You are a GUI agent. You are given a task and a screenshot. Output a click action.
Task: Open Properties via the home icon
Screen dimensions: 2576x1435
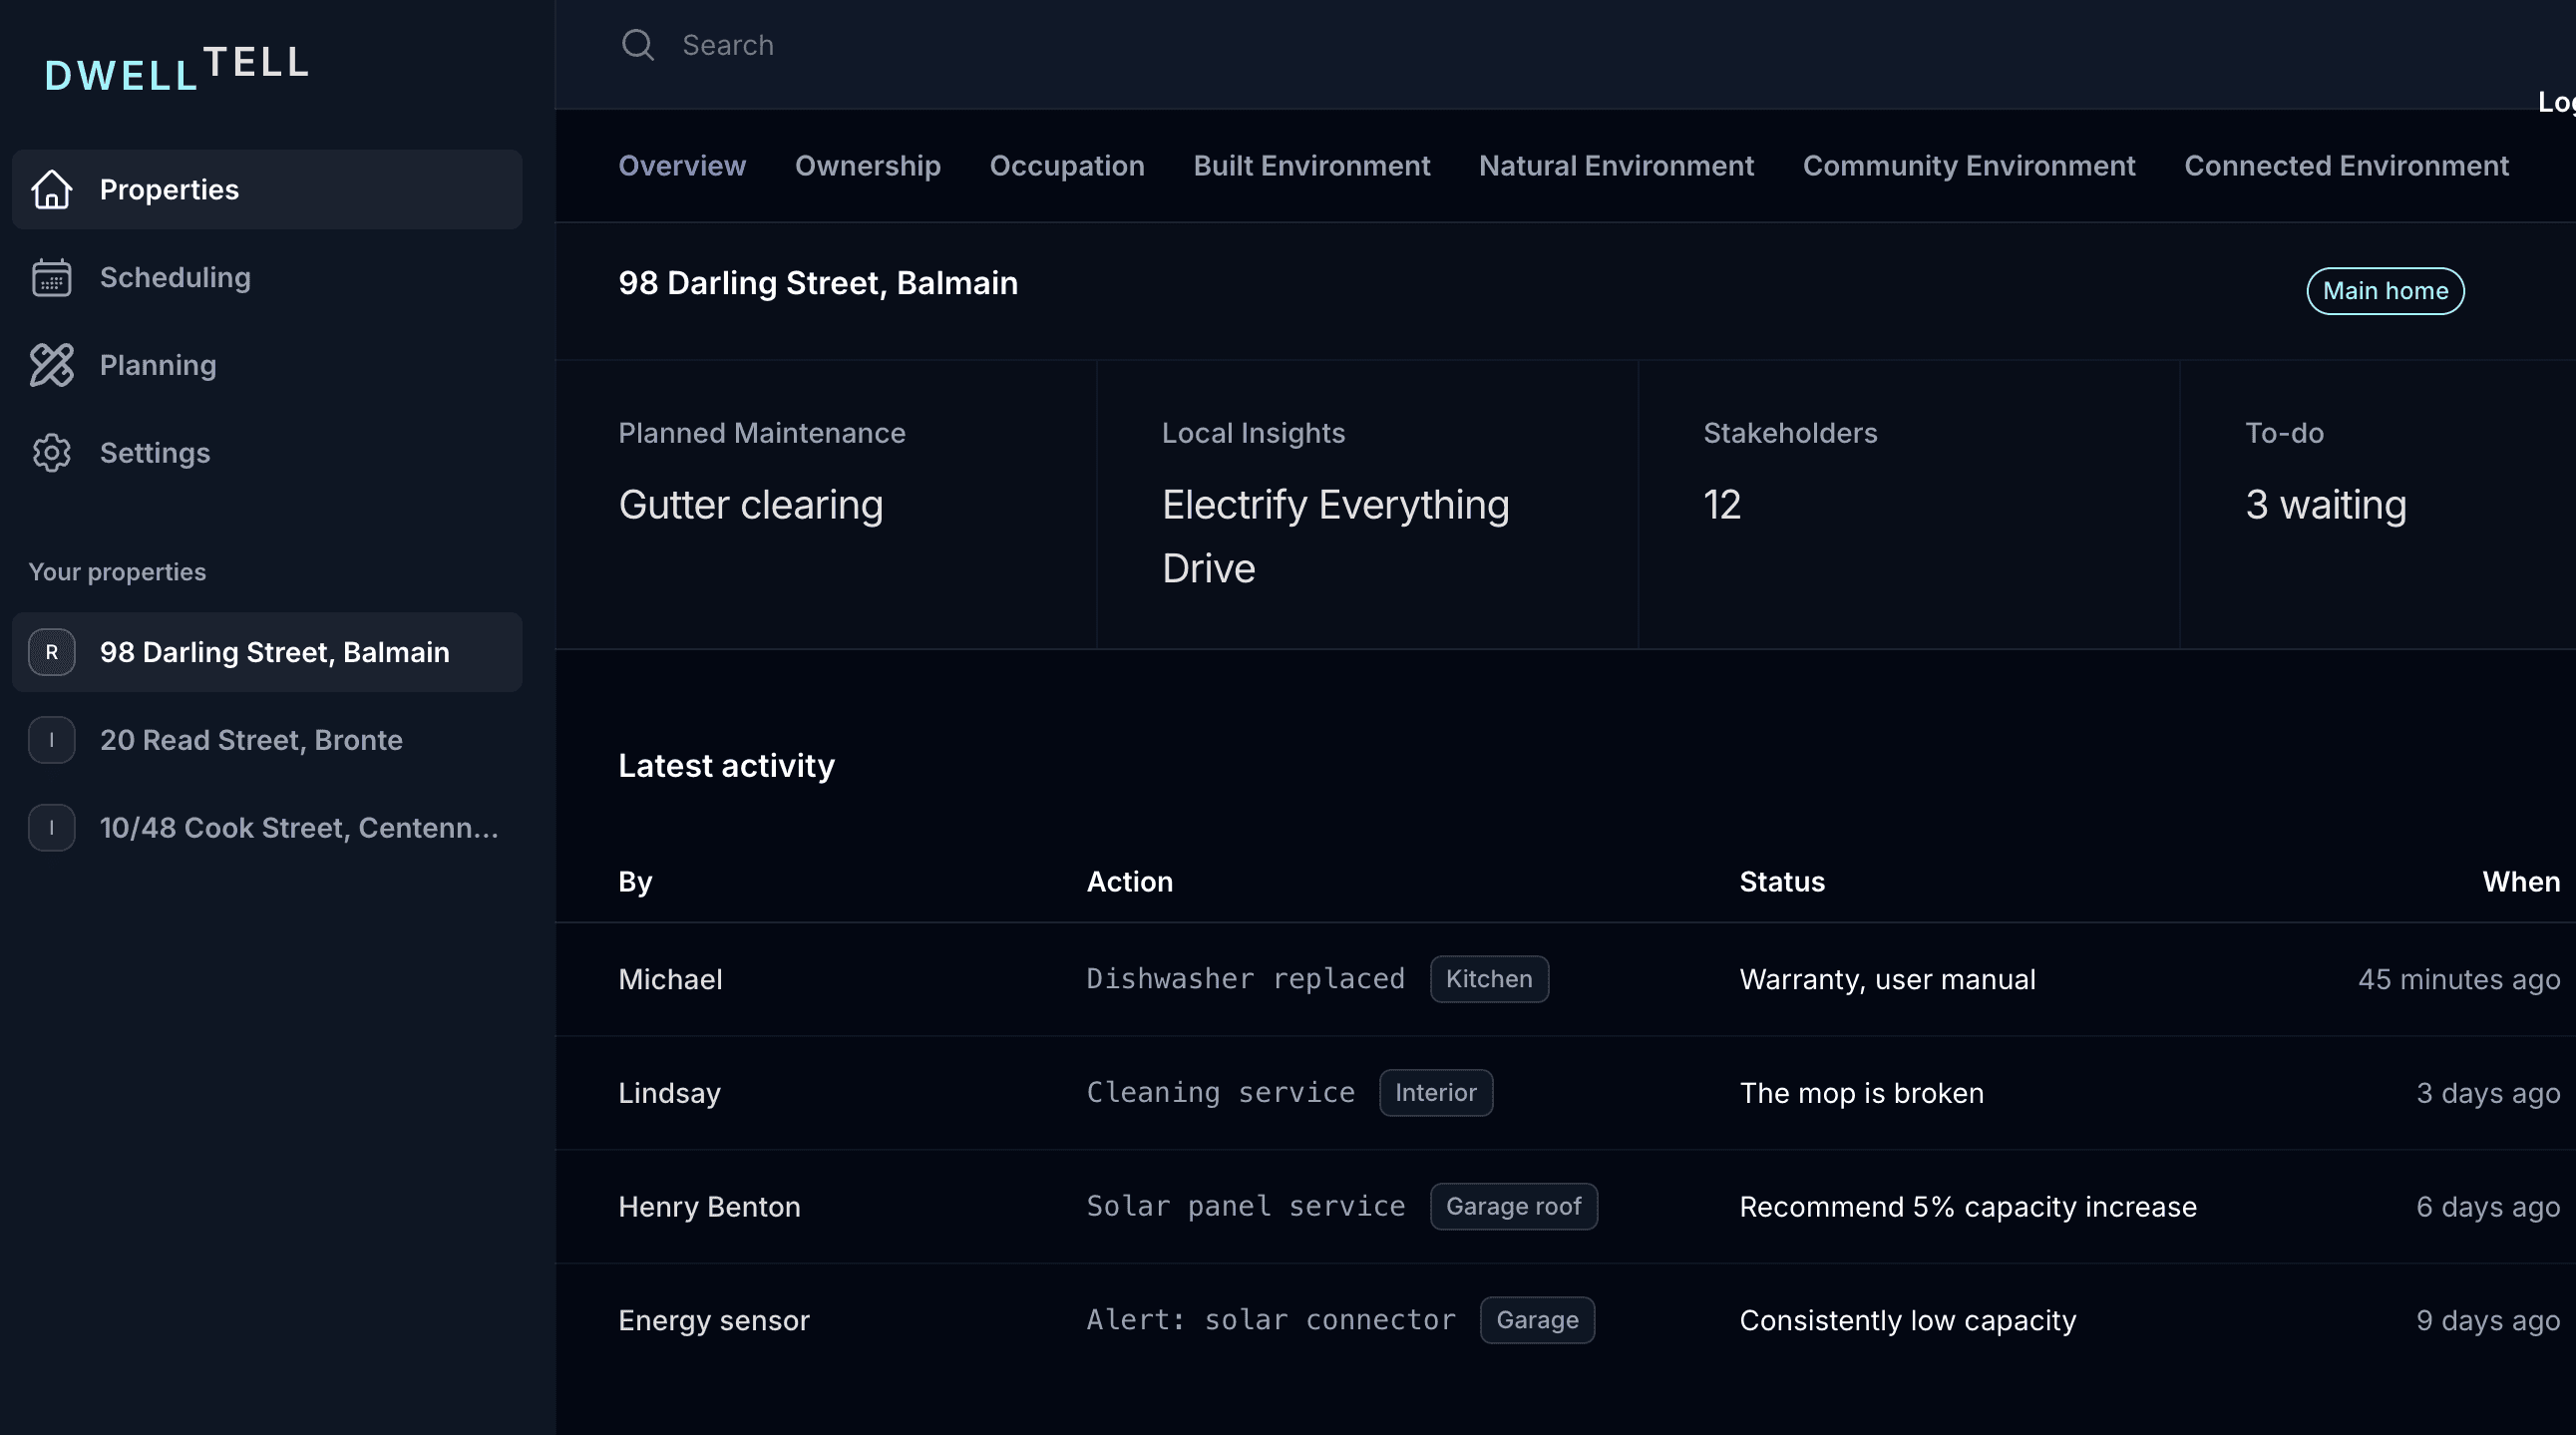coord(52,189)
